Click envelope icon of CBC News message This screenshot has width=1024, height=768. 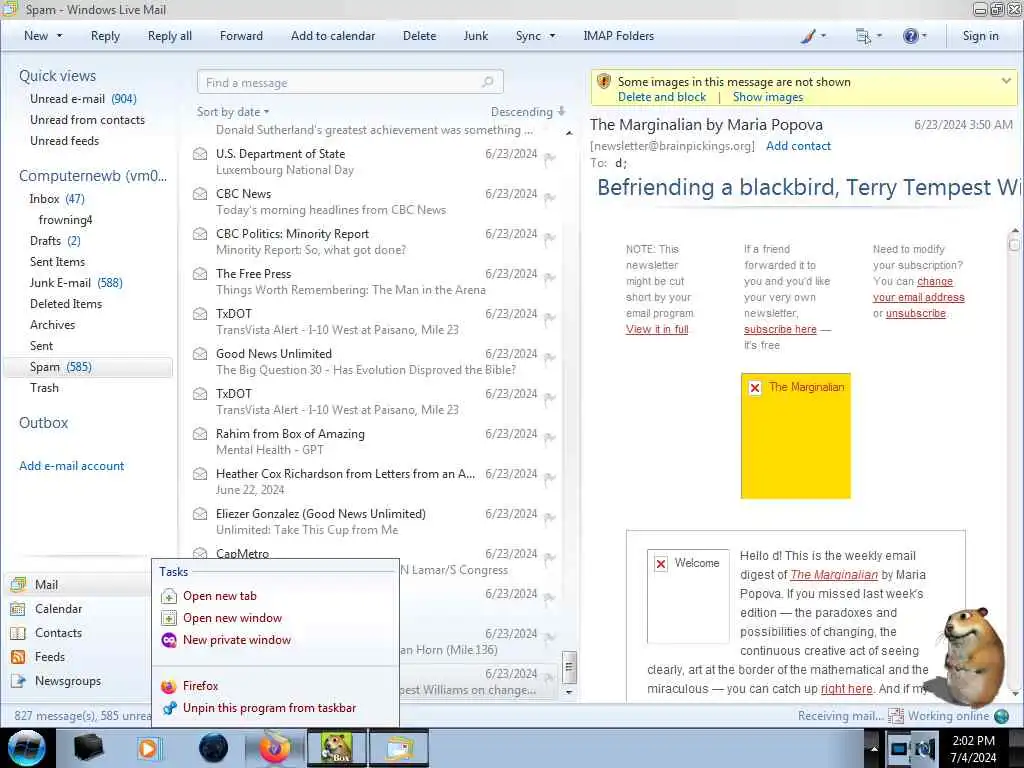point(200,194)
